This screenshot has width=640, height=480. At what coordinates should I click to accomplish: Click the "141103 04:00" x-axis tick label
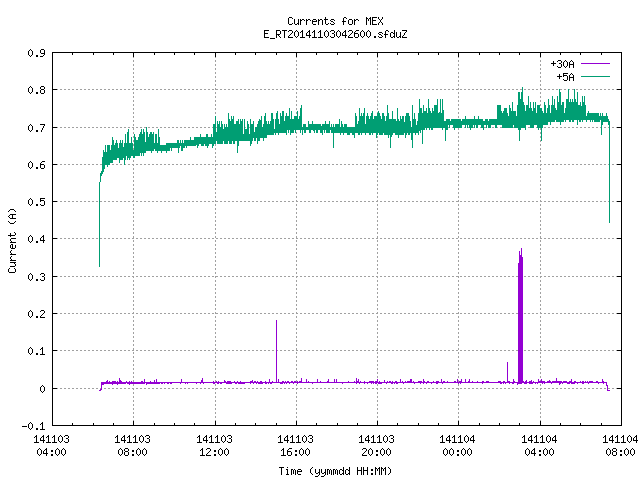(x=51, y=446)
